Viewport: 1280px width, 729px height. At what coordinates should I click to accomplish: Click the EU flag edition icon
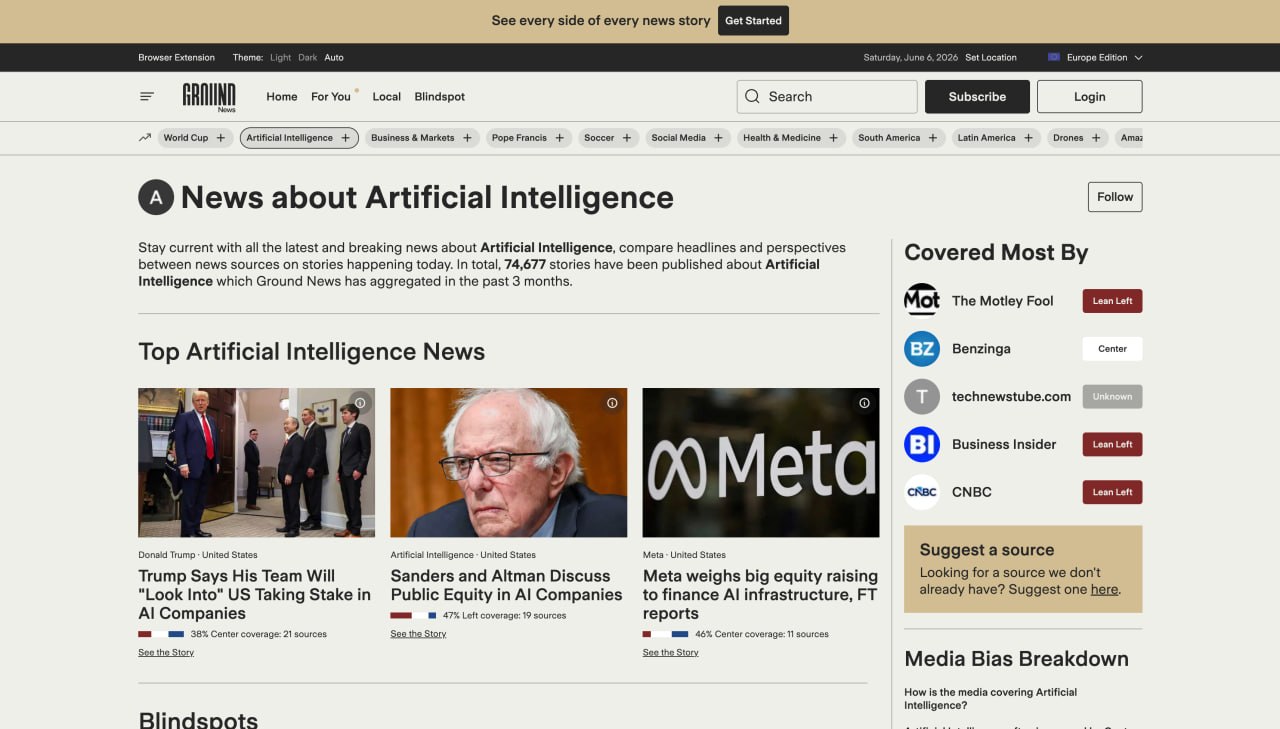click(x=1054, y=57)
